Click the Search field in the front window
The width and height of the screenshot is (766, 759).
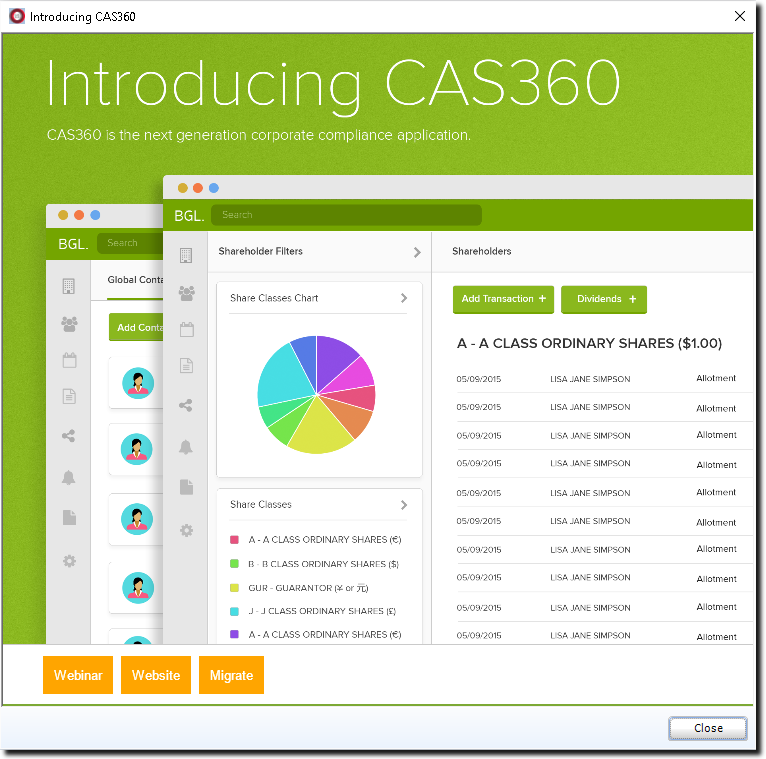346,215
